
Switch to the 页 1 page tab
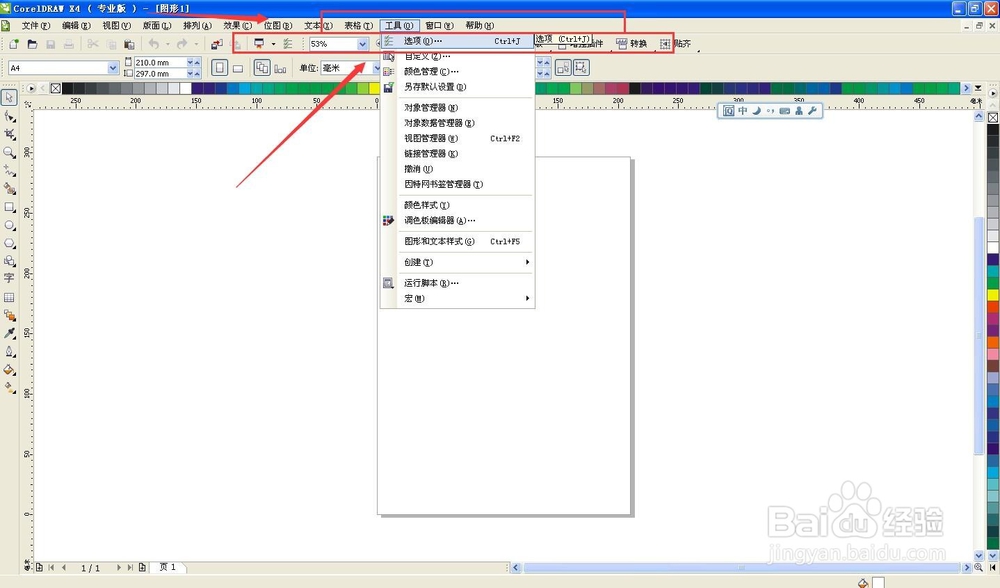[167, 567]
